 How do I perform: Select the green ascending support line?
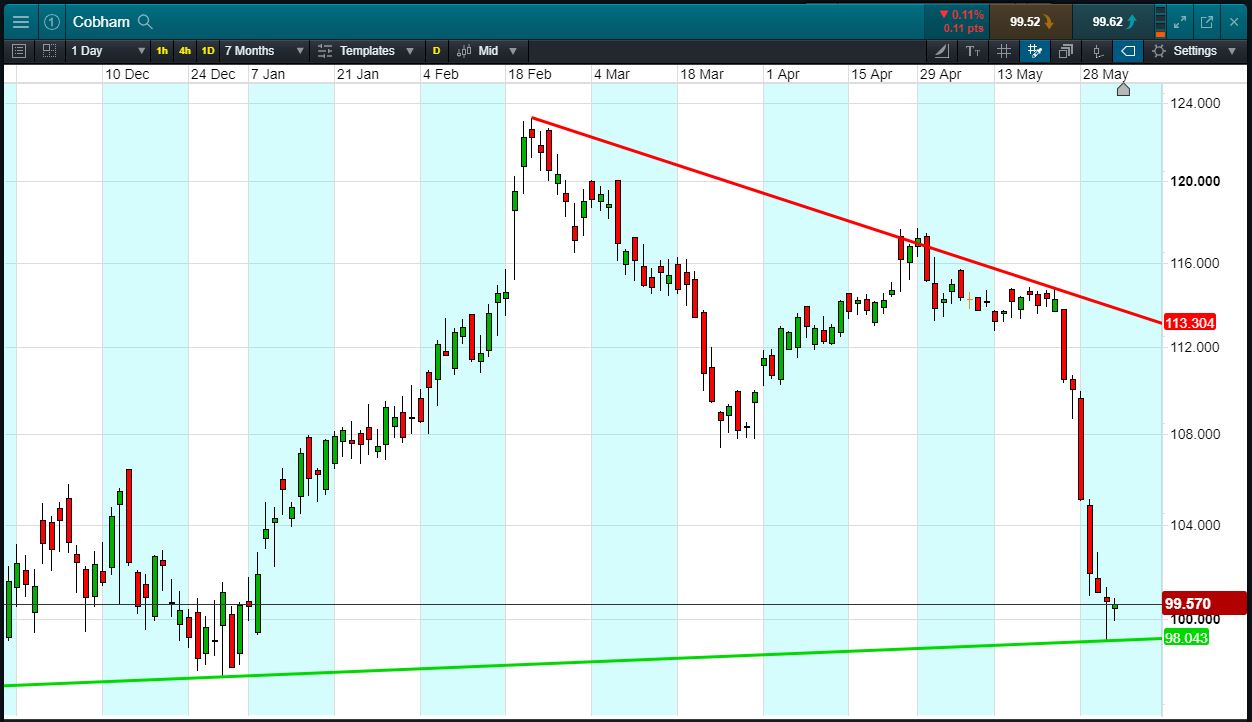coord(583,661)
